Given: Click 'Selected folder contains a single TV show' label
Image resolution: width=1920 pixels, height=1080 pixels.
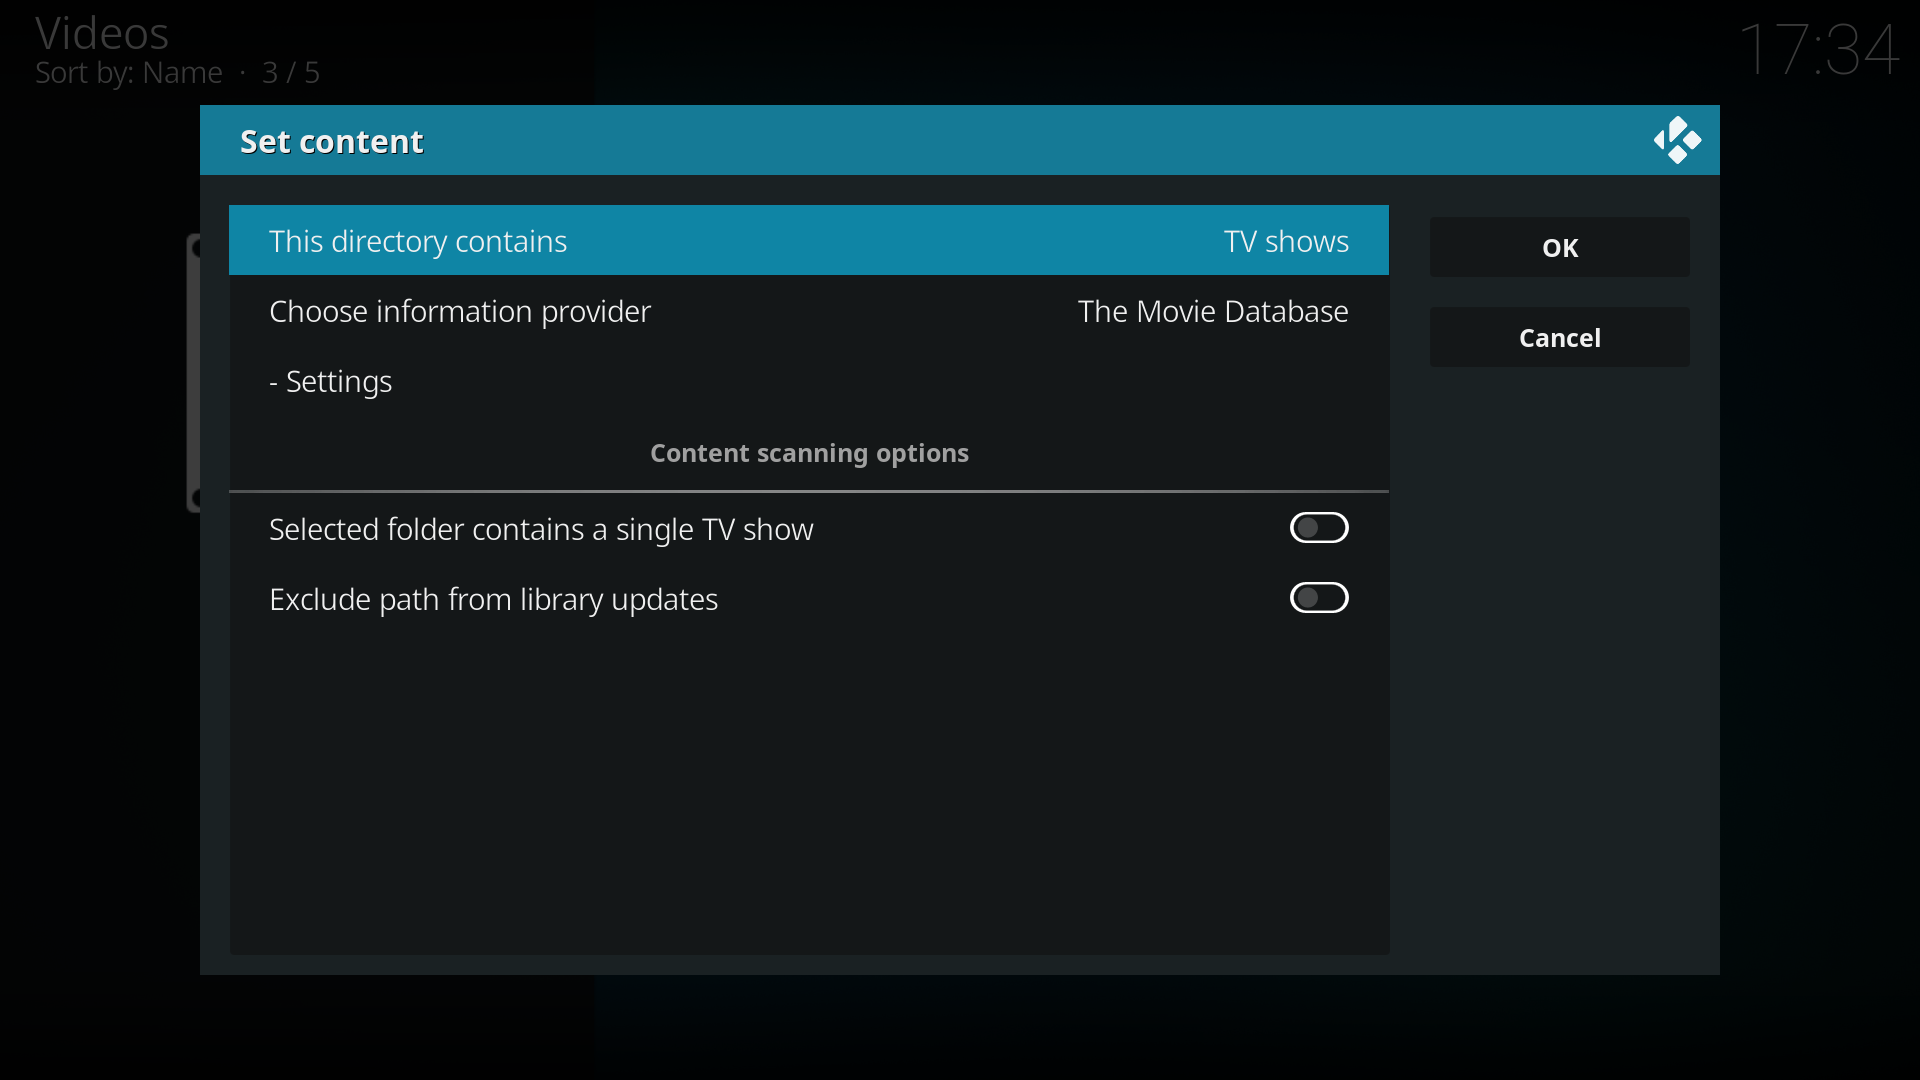Looking at the screenshot, I should point(541,529).
